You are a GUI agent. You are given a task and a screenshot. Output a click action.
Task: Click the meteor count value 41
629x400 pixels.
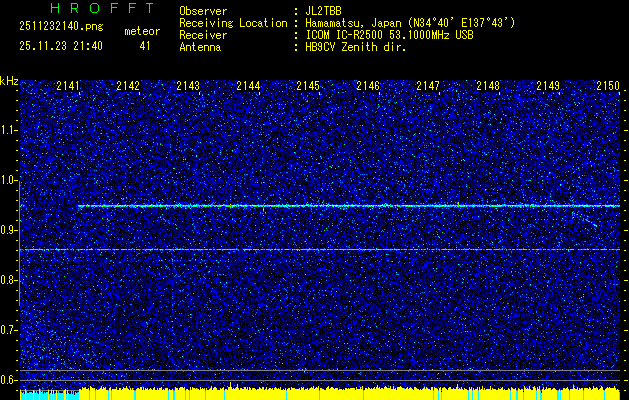(x=145, y=45)
